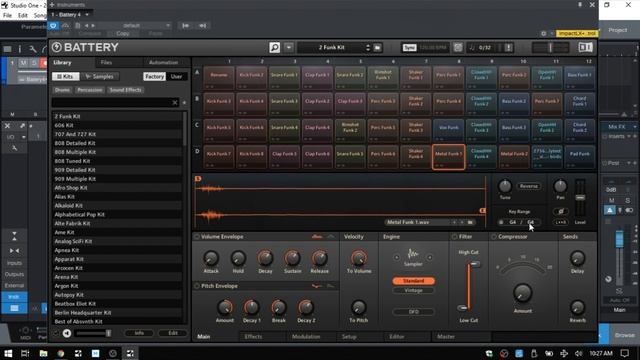
Task: Click the speaker preview icon below library list
Action: [x=67, y=333]
